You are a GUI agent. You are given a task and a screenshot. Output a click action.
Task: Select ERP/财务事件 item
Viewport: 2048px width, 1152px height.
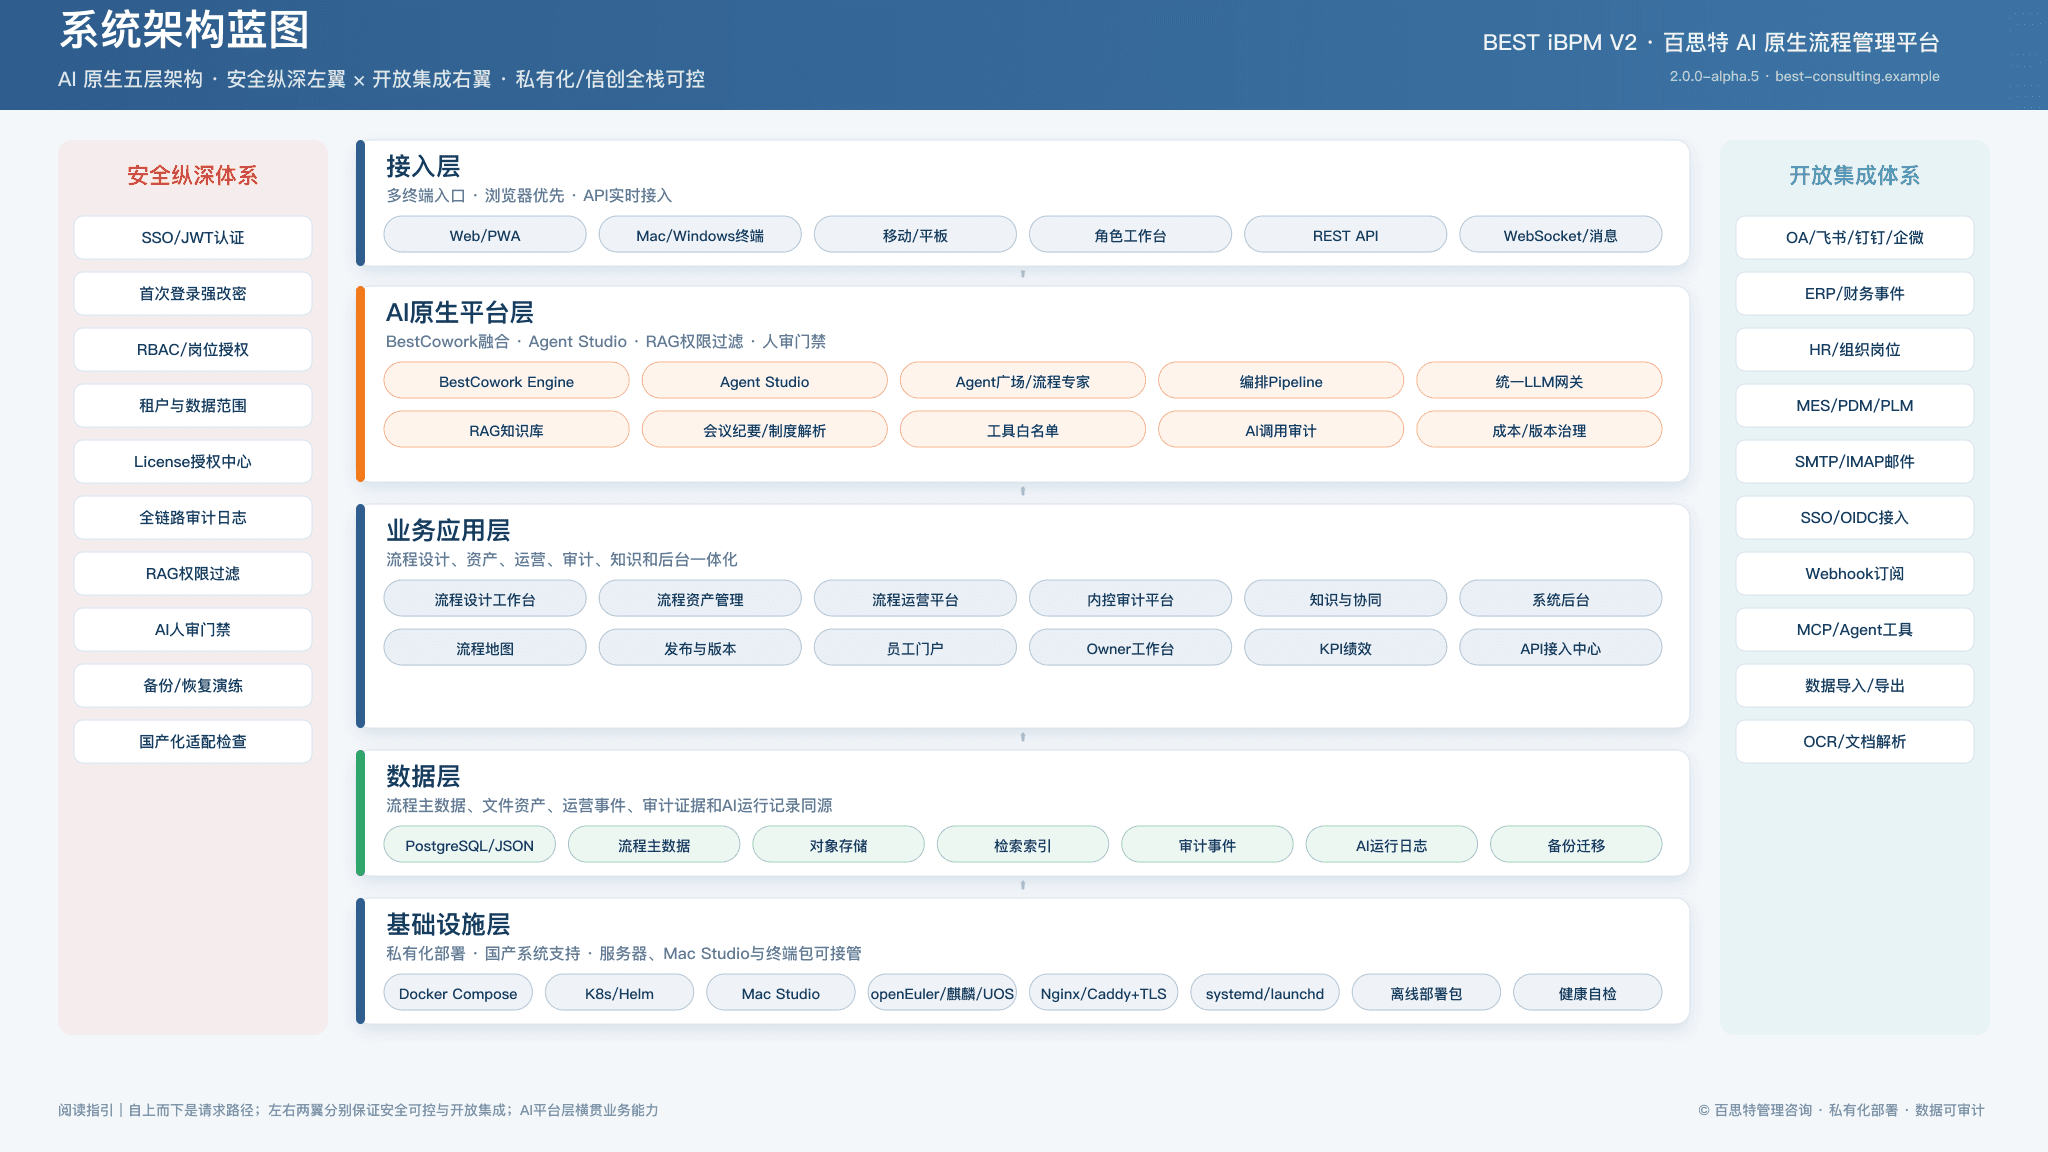(1855, 293)
